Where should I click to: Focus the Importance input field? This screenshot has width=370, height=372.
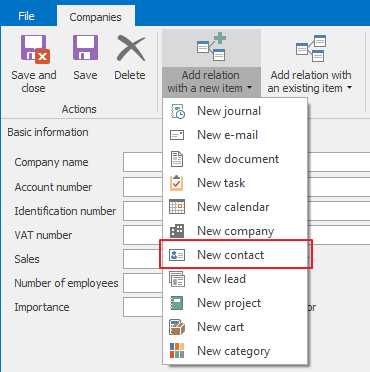[x=143, y=307]
